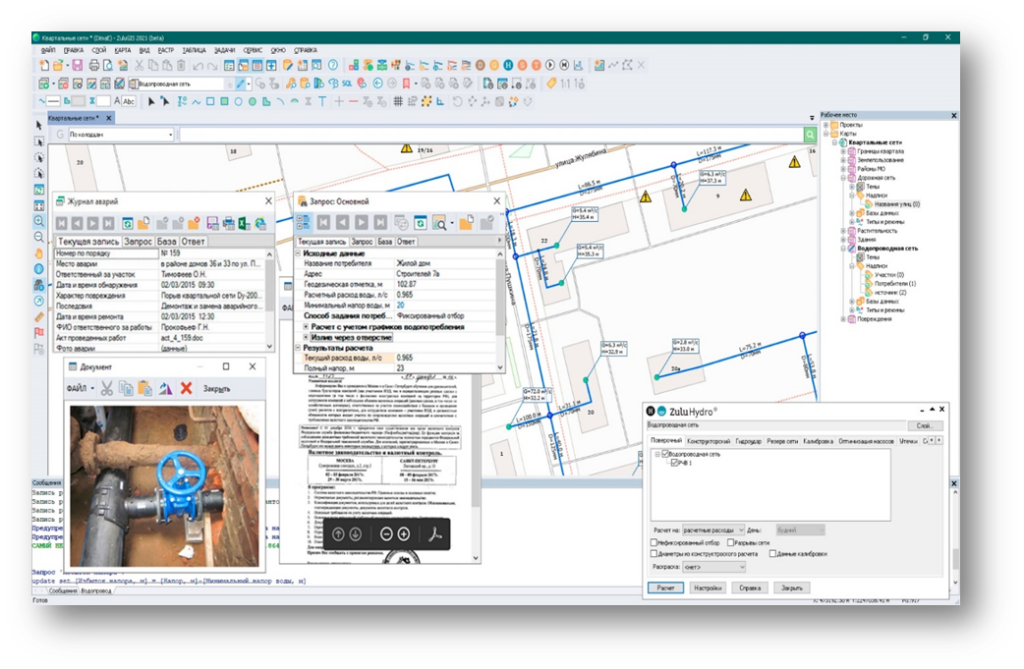Expand the Проекты node in workspace tree

(826, 124)
